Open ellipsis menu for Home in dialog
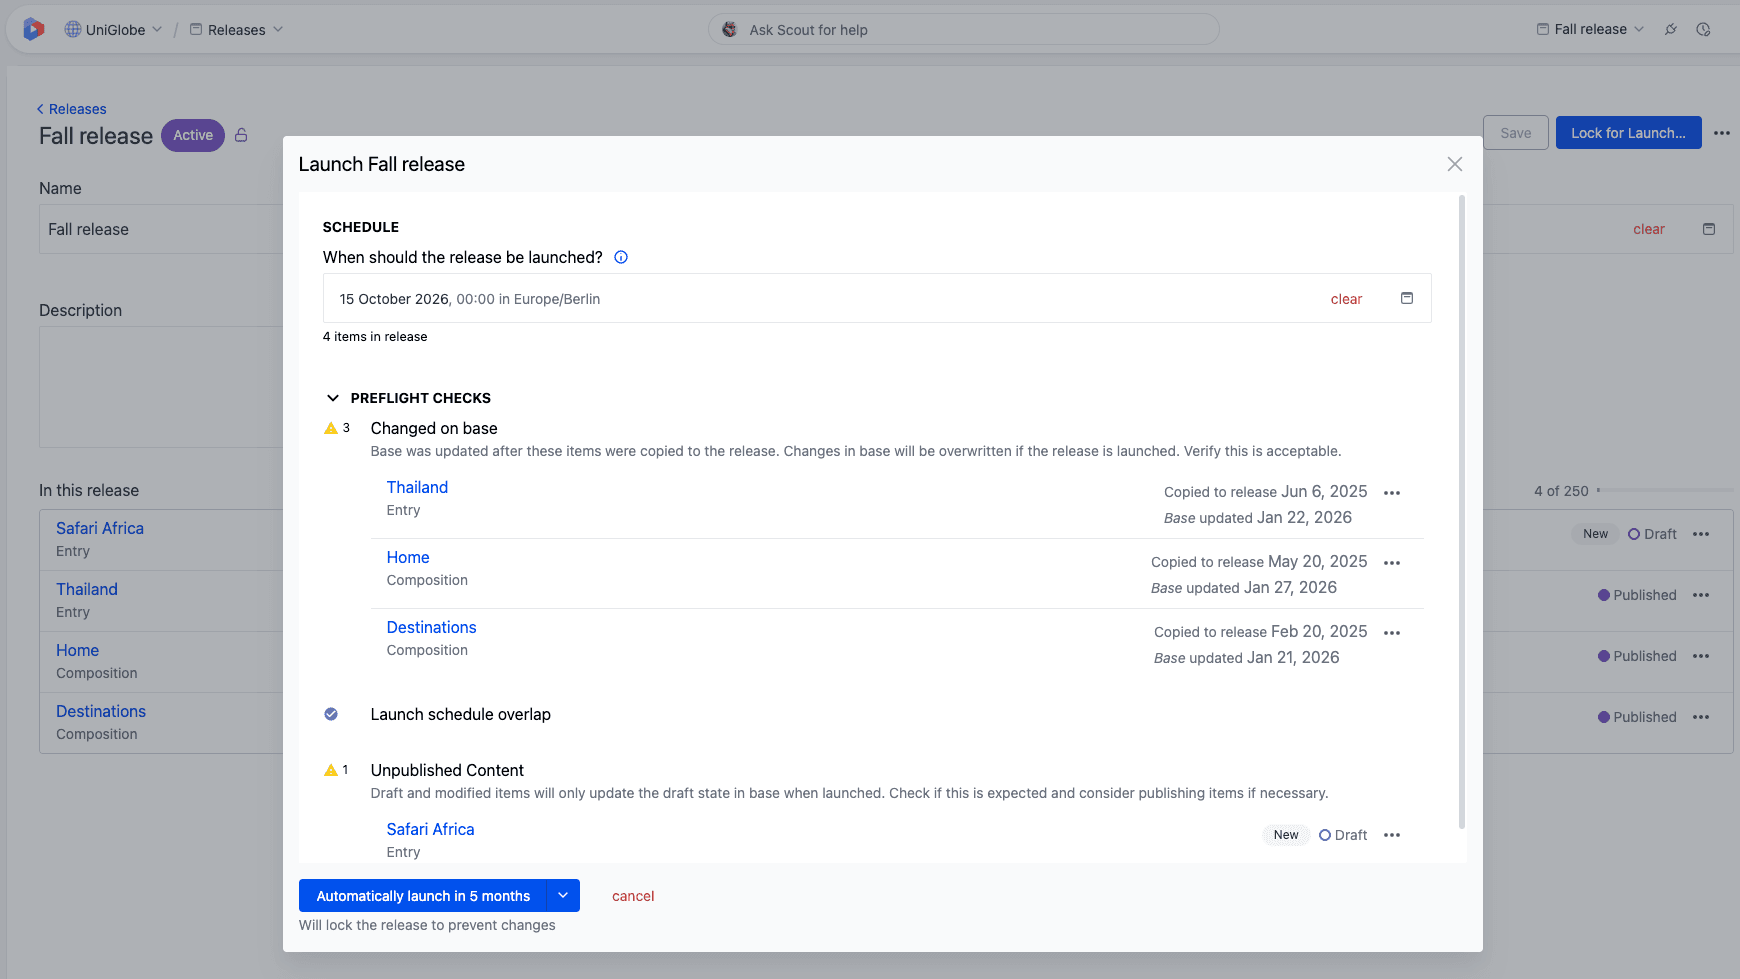The image size is (1740, 979). click(x=1391, y=563)
